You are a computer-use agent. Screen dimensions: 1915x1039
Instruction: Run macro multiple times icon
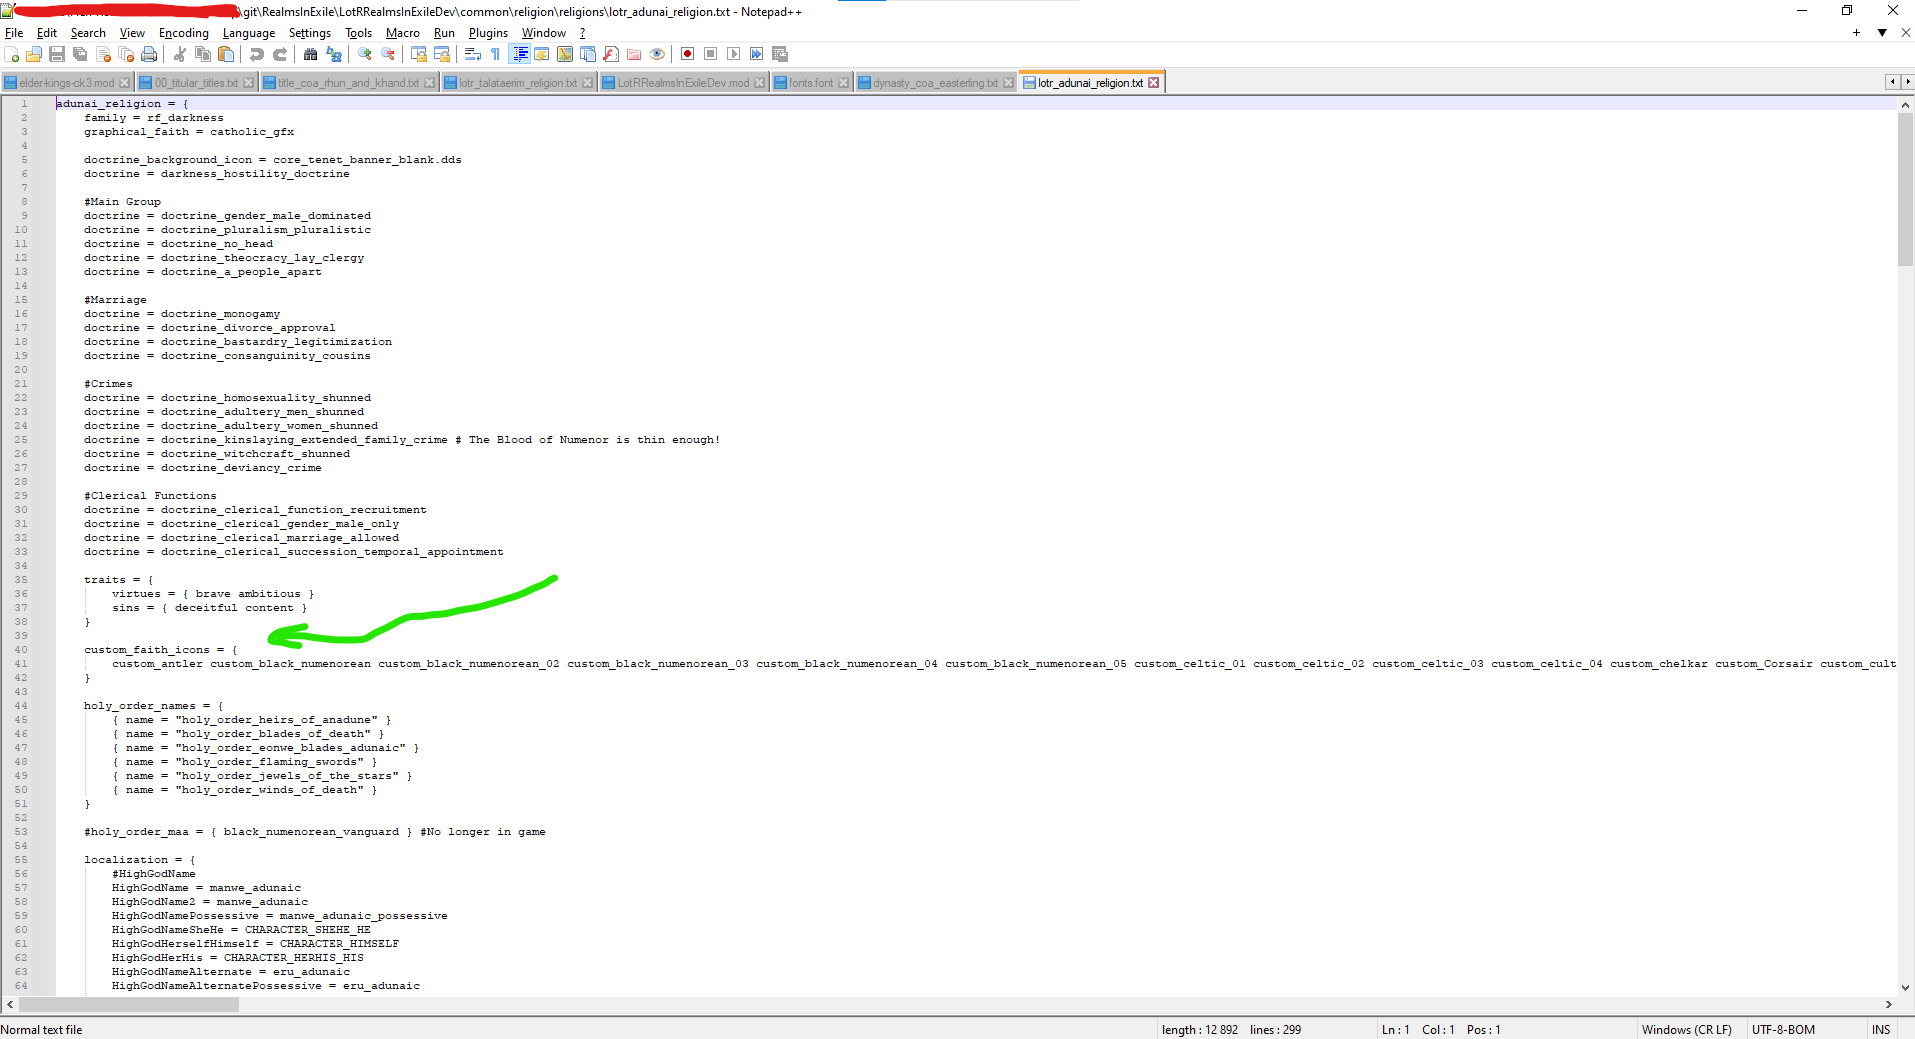(757, 54)
